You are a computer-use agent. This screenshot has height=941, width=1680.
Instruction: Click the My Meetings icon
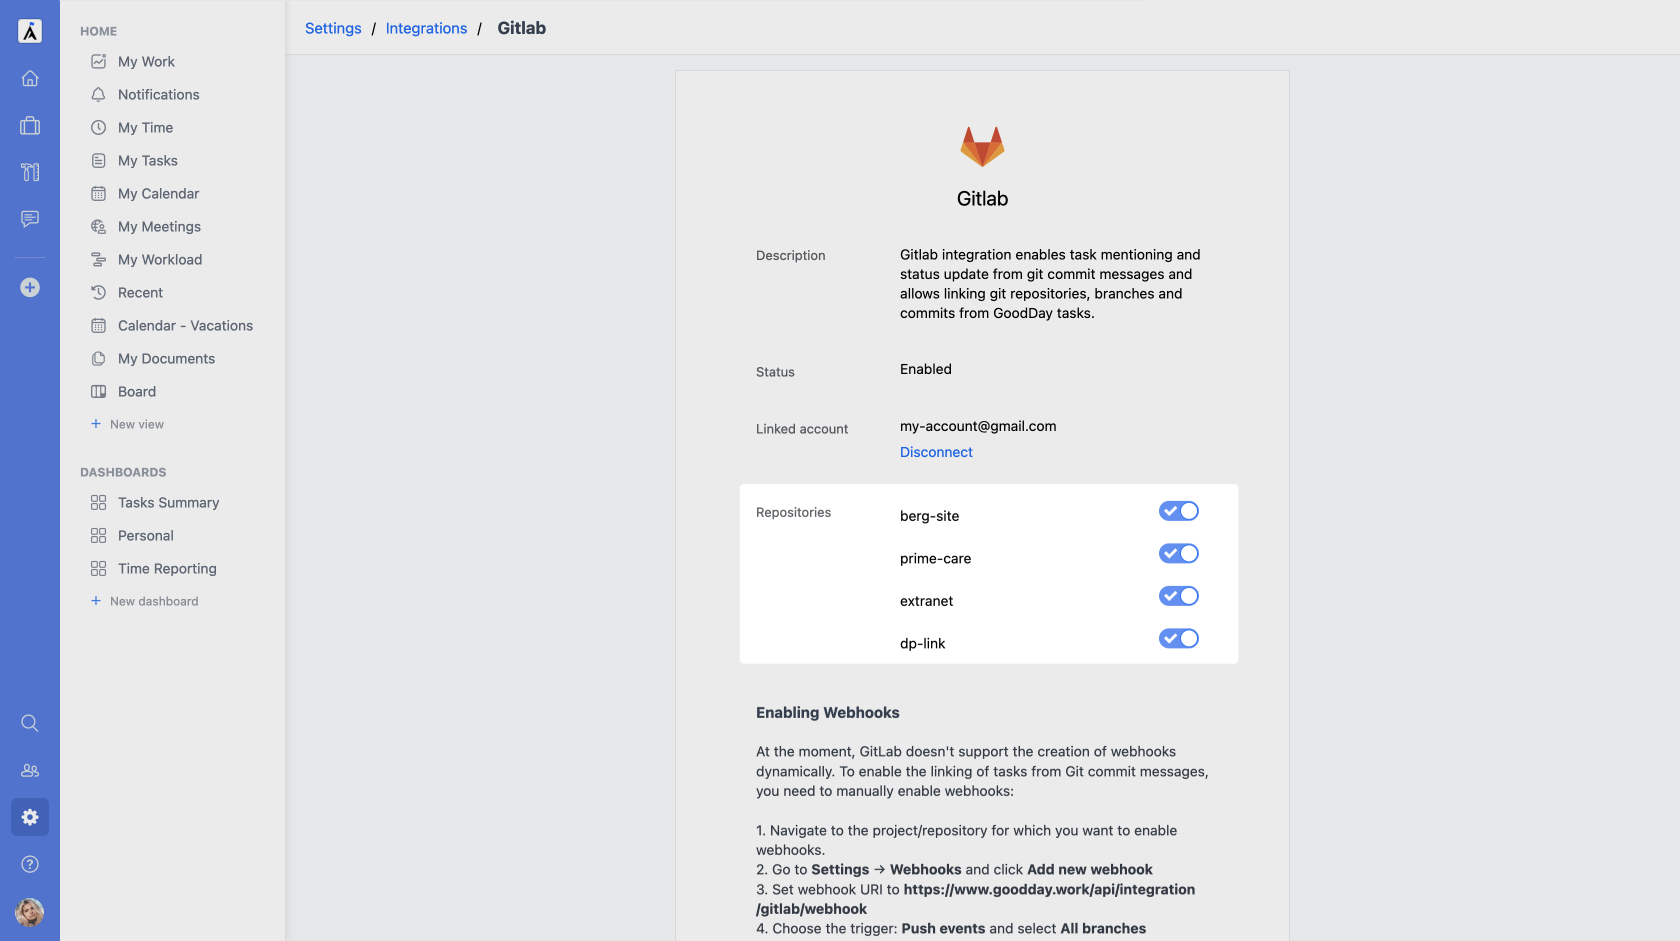tap(98, 227)
